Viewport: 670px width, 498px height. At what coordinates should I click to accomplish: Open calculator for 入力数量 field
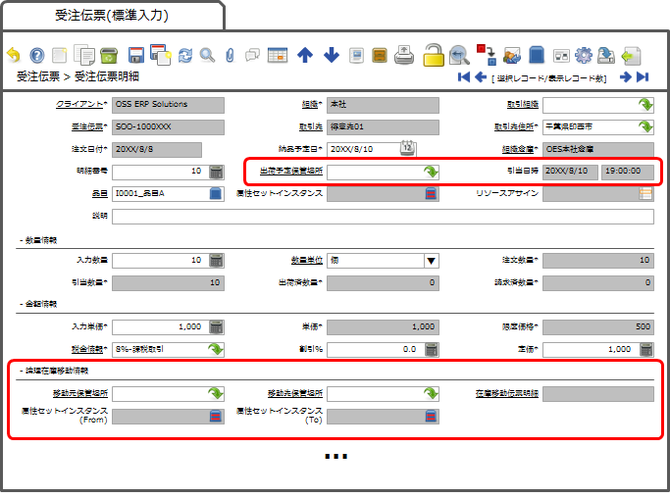click(x=216, y=260)
